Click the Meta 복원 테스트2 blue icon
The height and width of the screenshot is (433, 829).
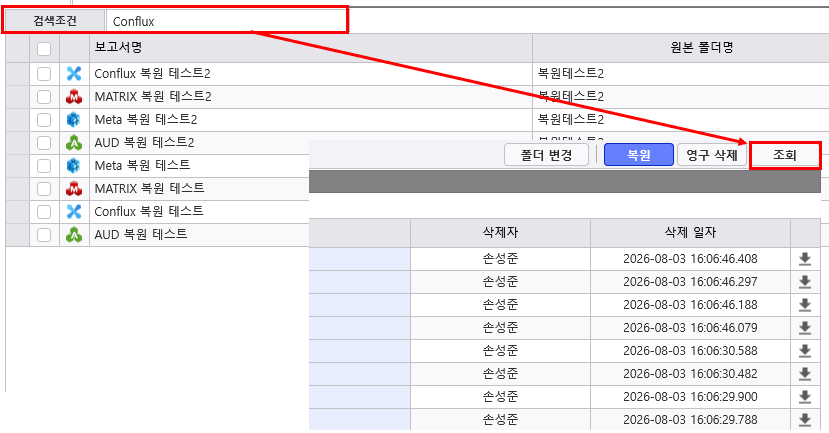74,120
